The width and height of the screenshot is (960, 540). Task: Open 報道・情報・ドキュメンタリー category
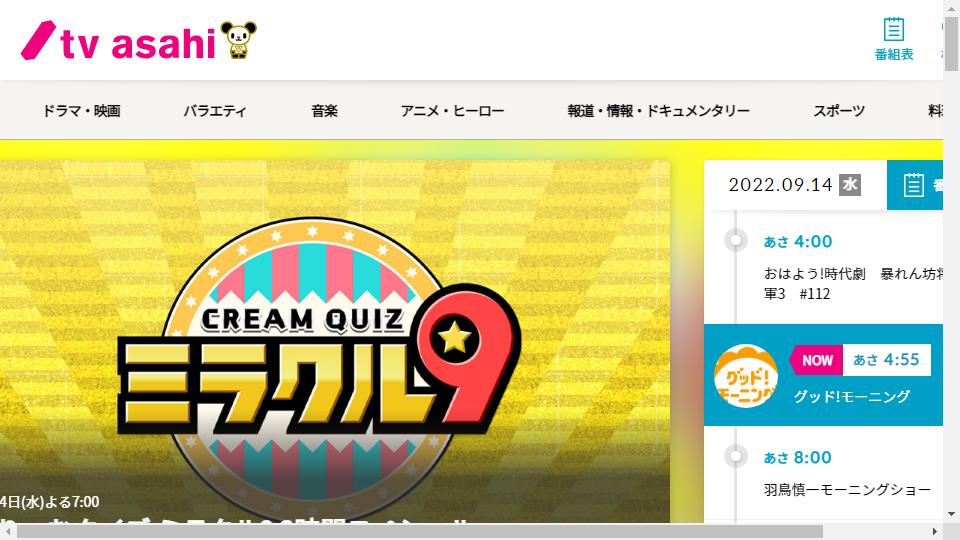click(x=659, y=111)
